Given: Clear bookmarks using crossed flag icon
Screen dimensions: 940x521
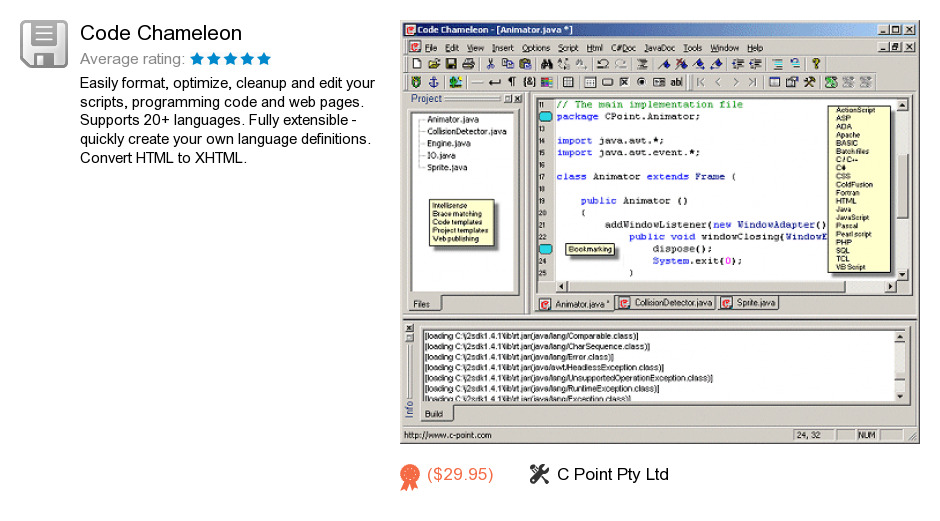Looking at the screenshot, I should [681, 64].
